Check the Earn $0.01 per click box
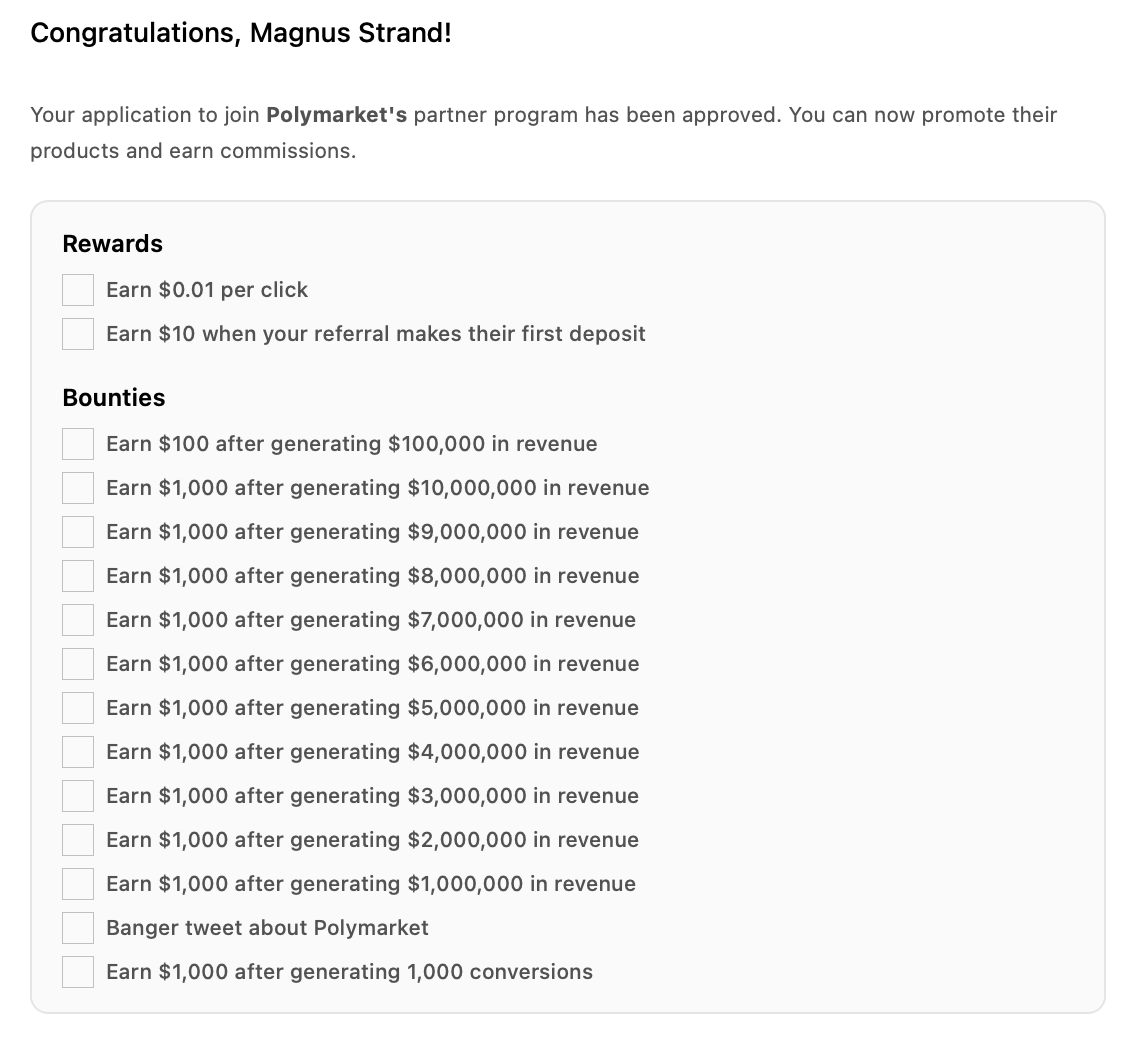Viewport: 1144px width, 1046px height. coord(78,290)
